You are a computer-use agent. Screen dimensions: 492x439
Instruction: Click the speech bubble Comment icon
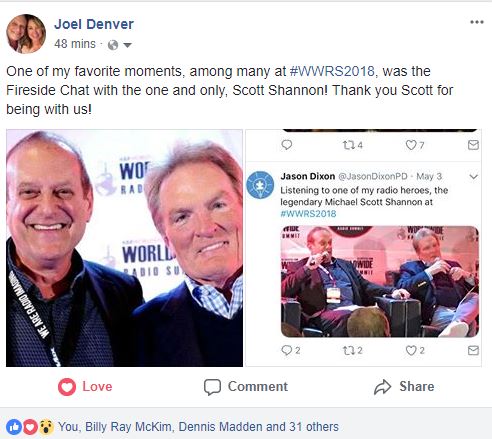coord(212,387)
